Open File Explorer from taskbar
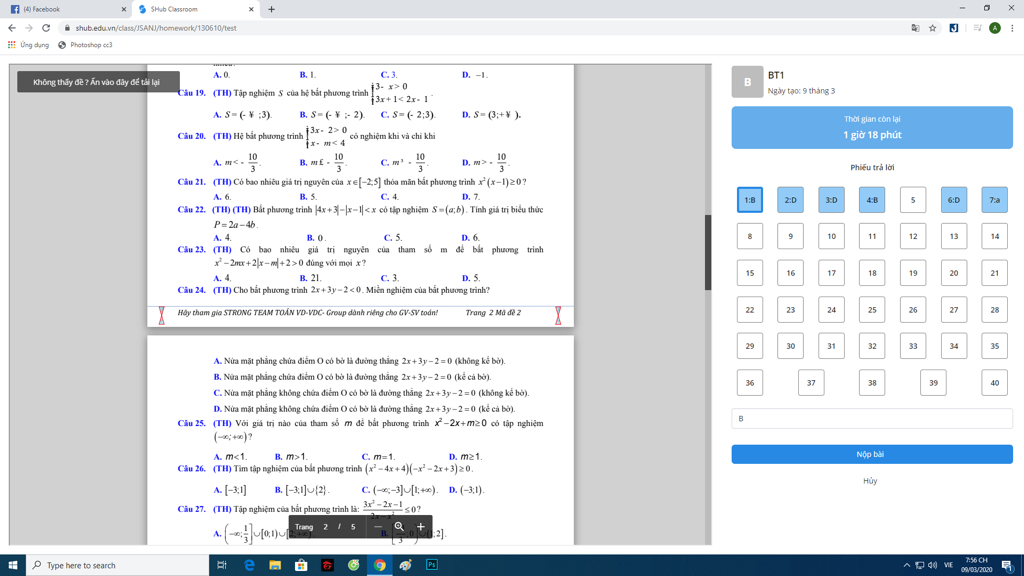Screen dimensions: 1024x576 pos(275,565)
